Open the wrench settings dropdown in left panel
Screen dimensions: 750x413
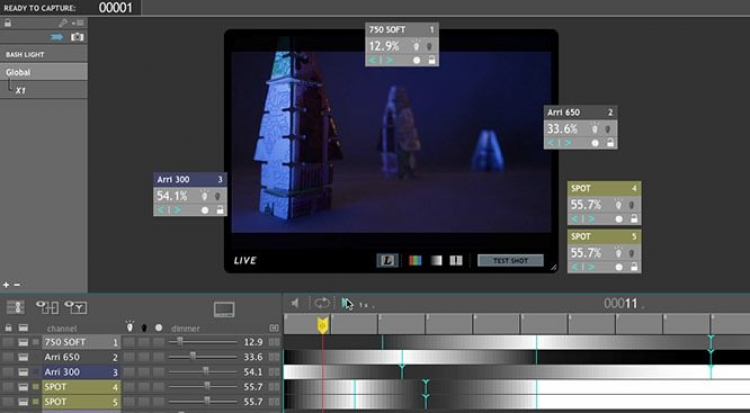click(67, 22)
